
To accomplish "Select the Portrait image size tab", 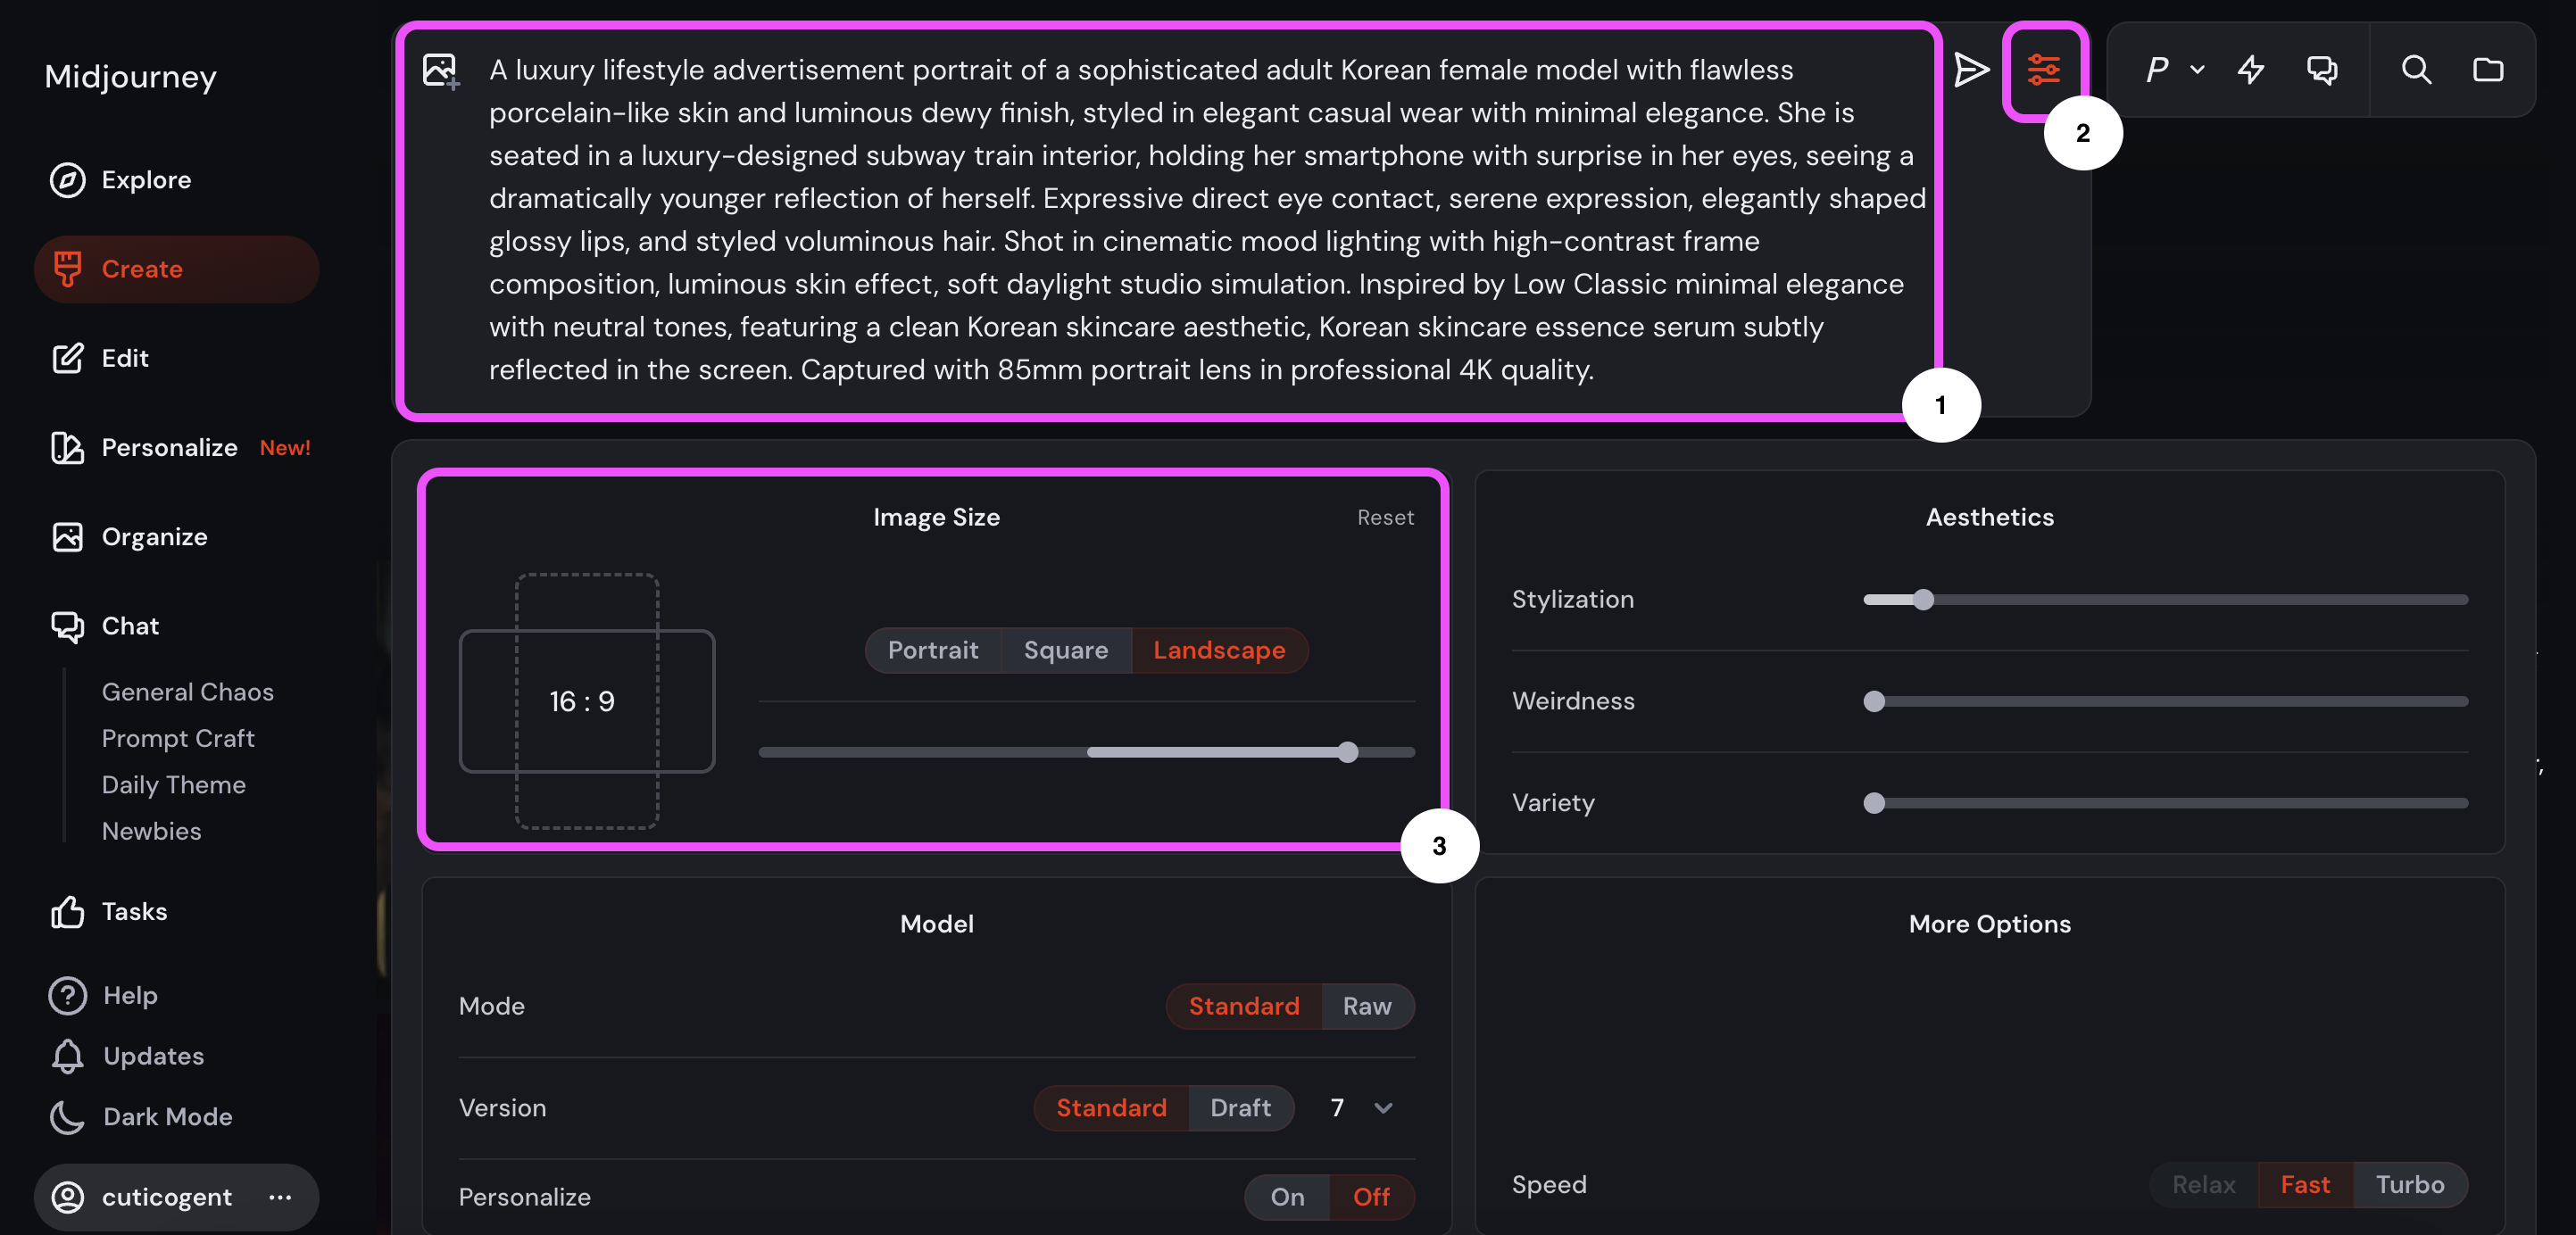I will (932, 650).
